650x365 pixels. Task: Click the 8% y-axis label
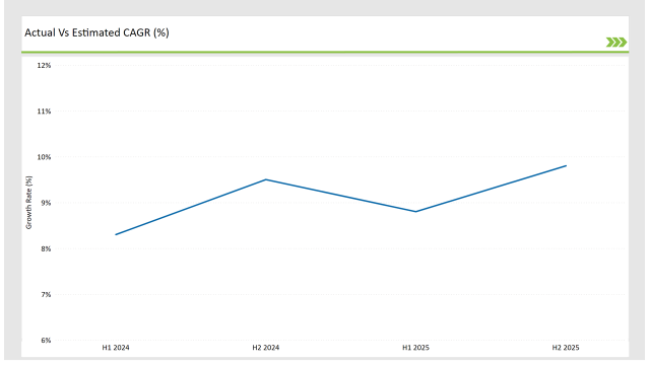(46, 249)
